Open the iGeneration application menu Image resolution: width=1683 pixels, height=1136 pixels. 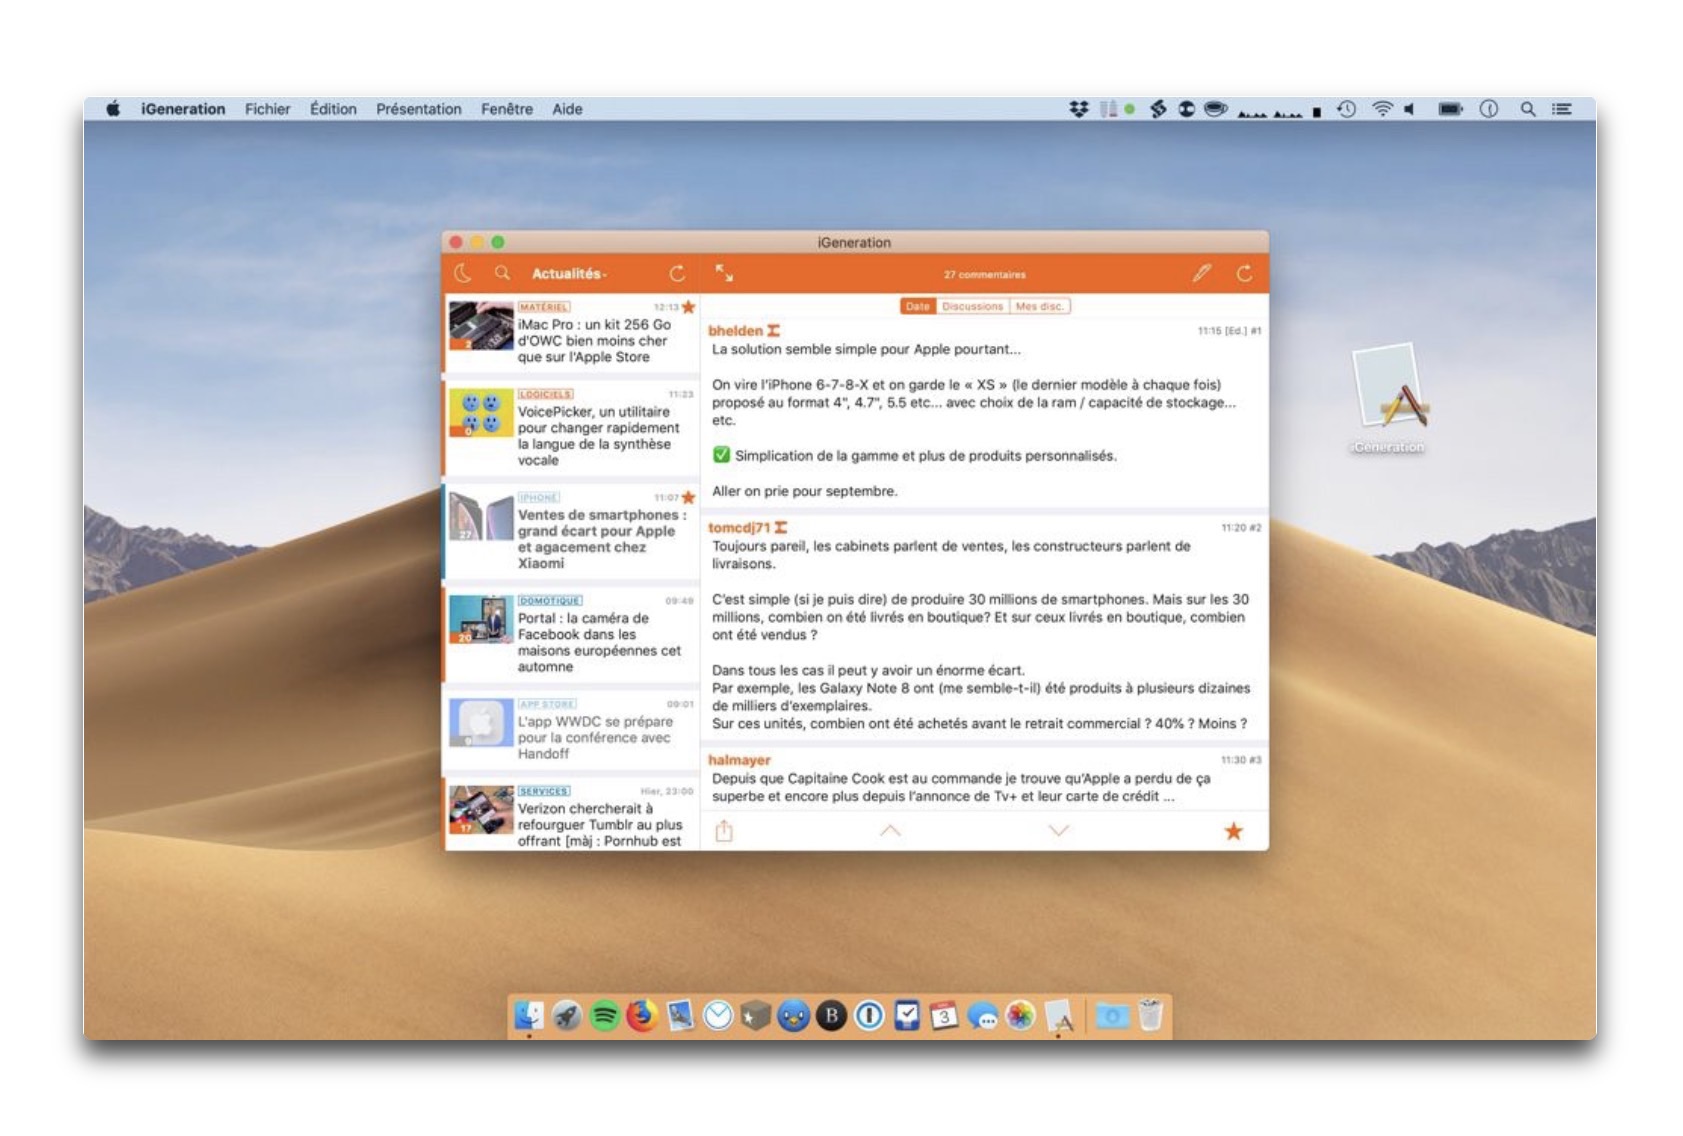183,109
